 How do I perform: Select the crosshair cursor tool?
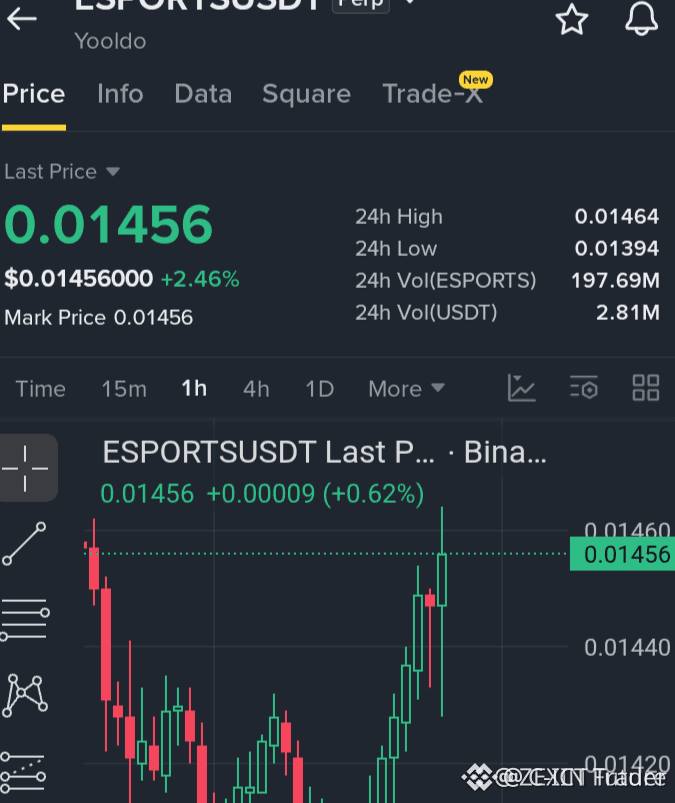pos(26,468)
